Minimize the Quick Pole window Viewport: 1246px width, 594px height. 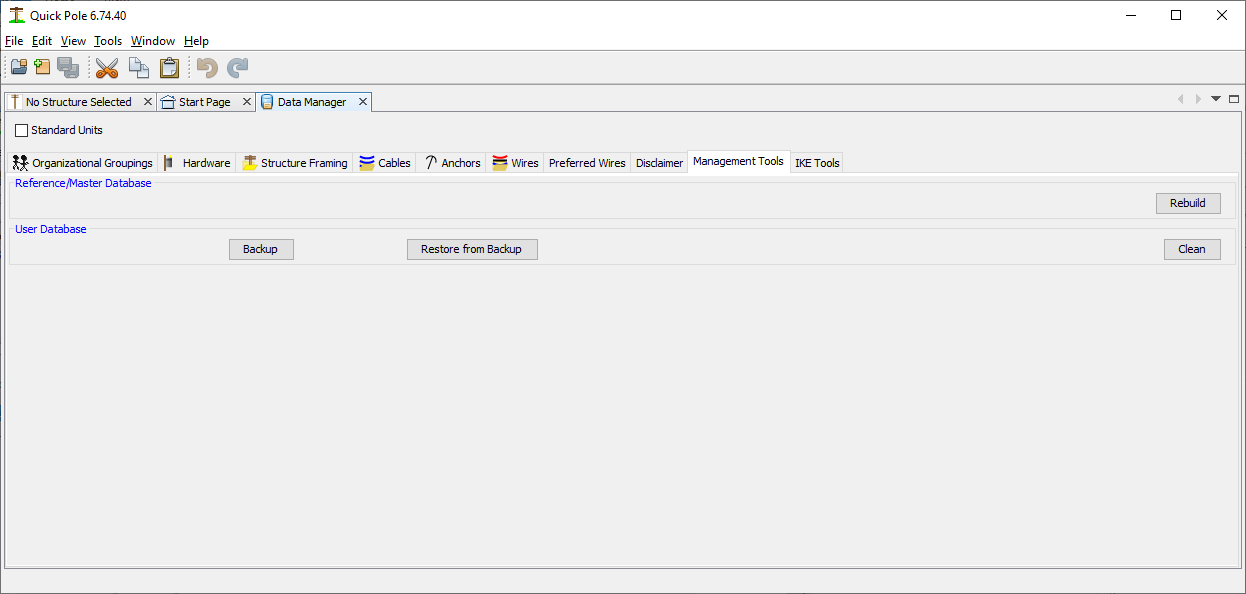(x=1130, y=15)
